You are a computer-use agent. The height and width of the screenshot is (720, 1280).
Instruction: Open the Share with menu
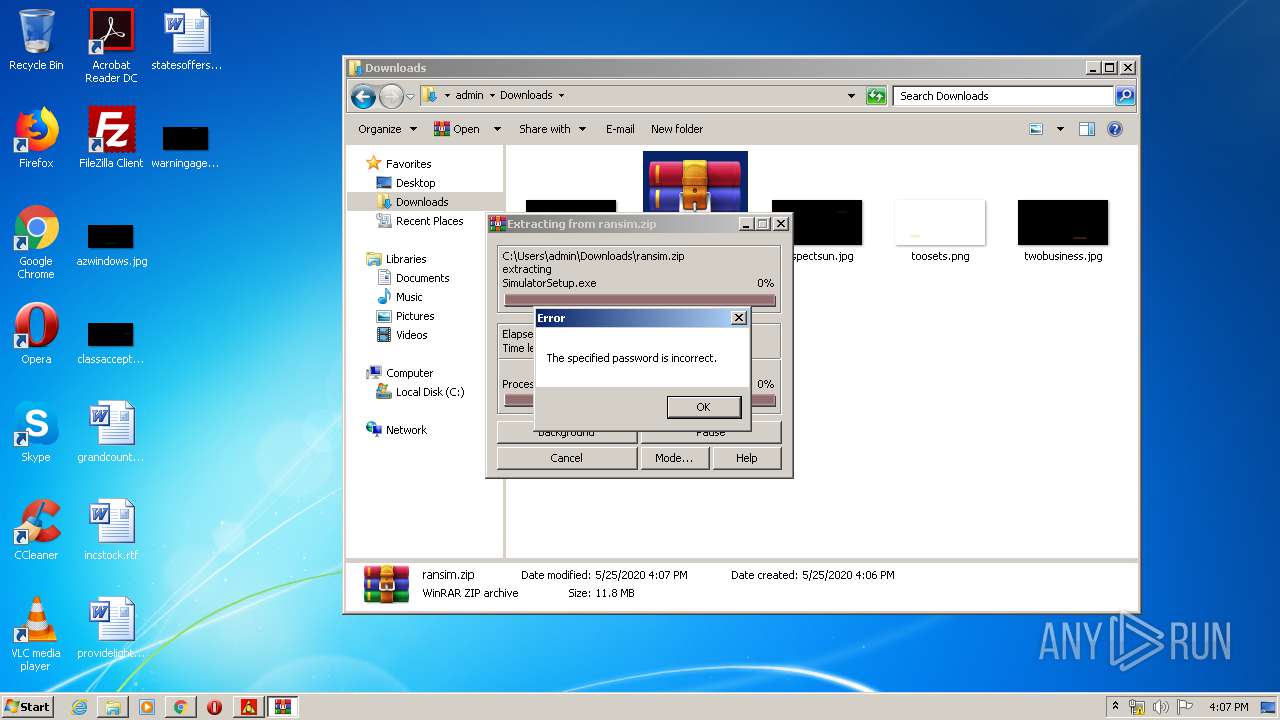click(x=552, y=129)
